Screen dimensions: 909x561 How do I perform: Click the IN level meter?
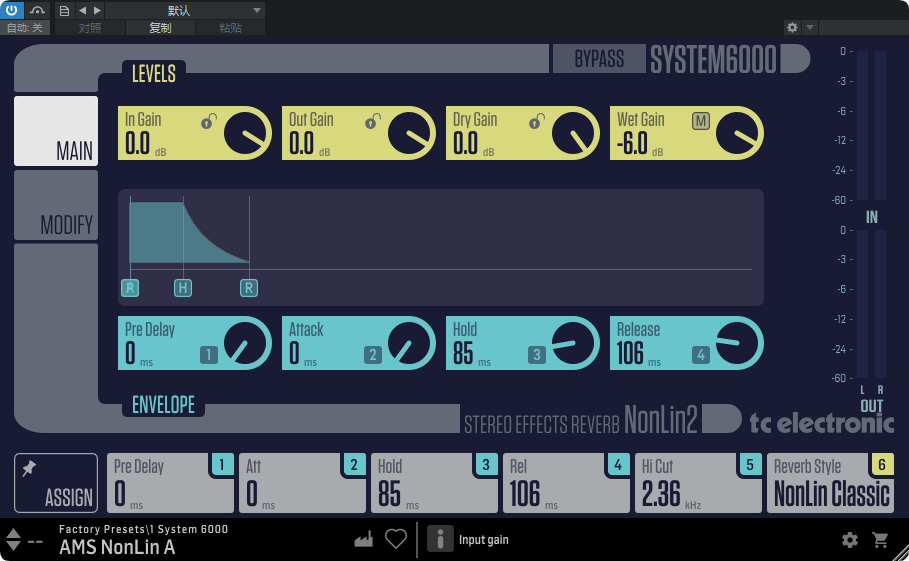tap(871, 125)
